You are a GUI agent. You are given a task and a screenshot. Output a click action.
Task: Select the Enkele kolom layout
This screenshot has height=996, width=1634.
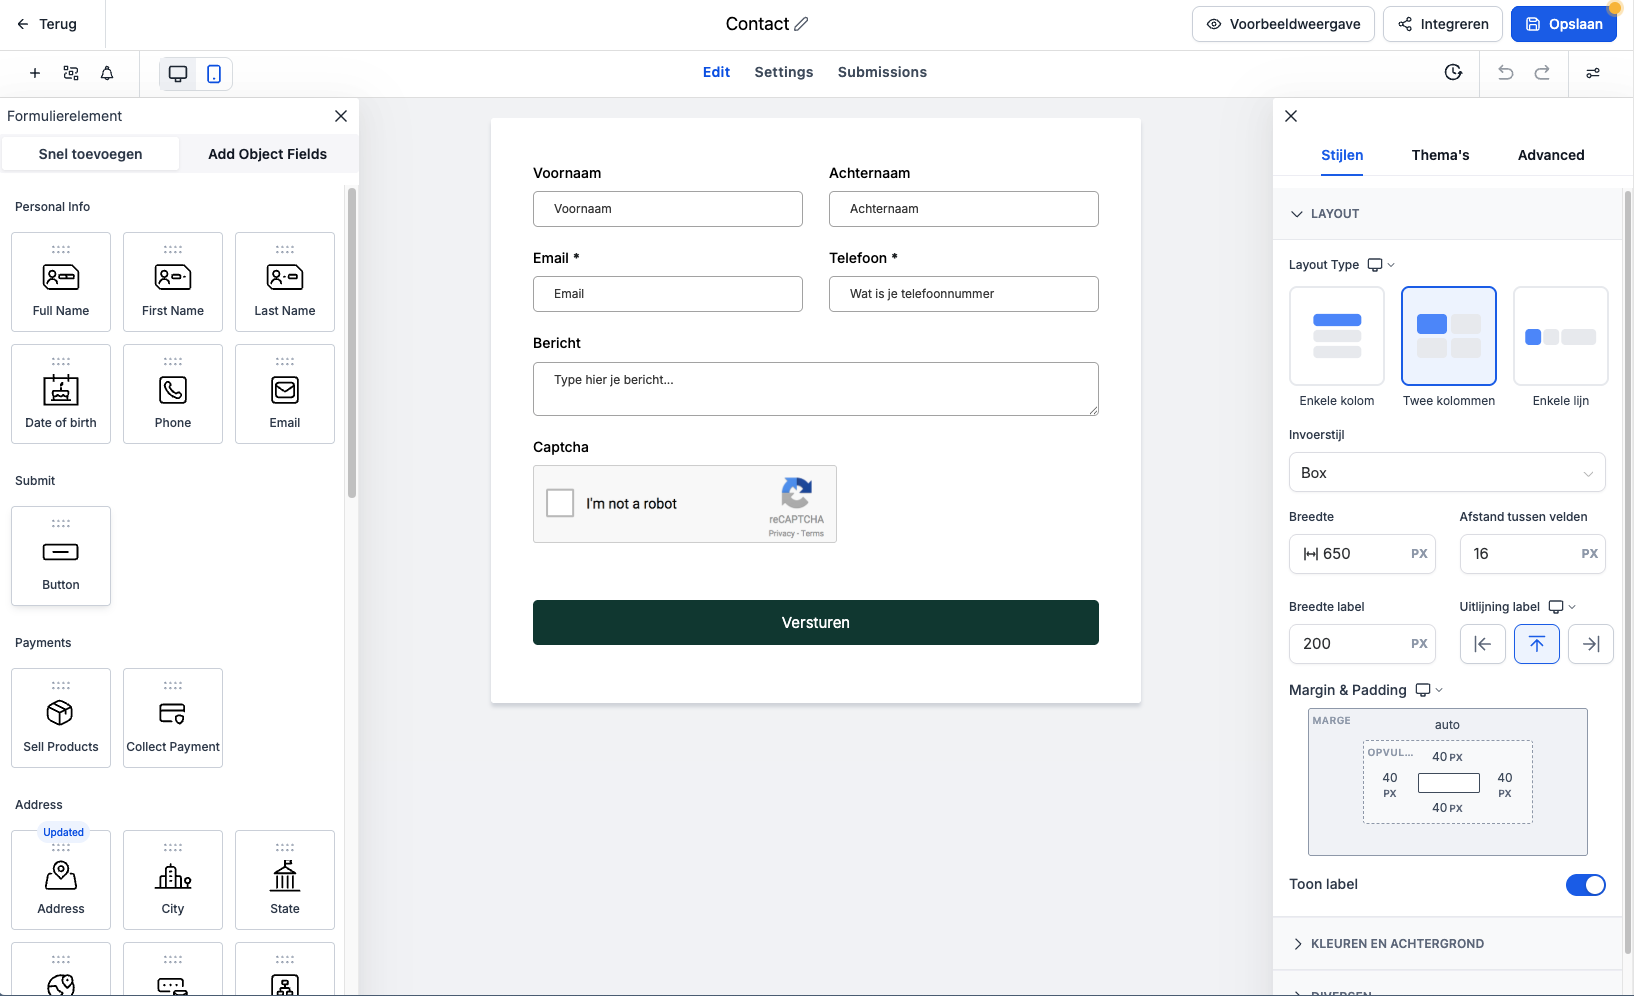tap(1336, 337)
